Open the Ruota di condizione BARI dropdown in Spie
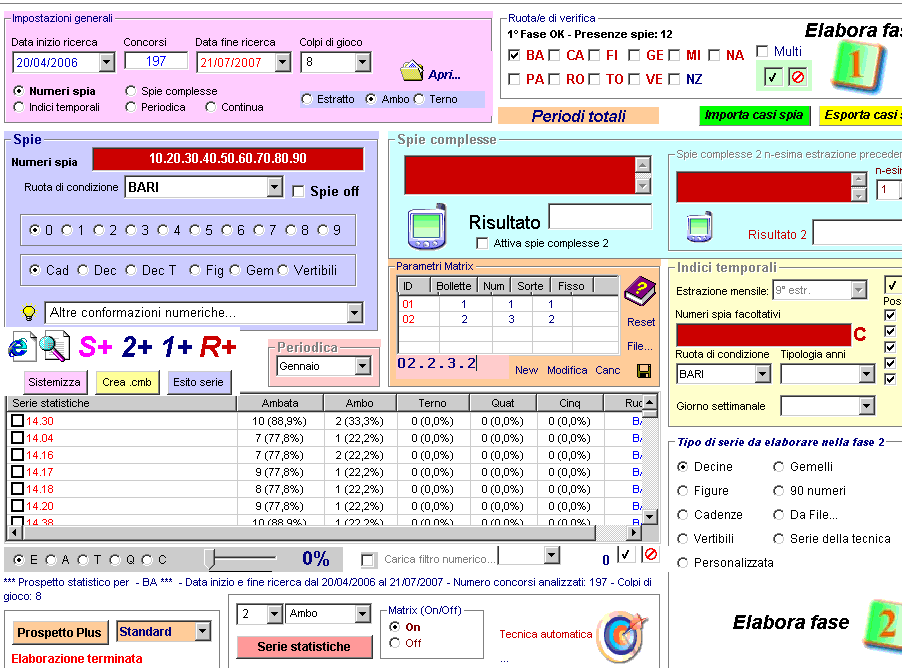Image resolution: width=902 pixels, height=668 pixels. tap(274, 187)
